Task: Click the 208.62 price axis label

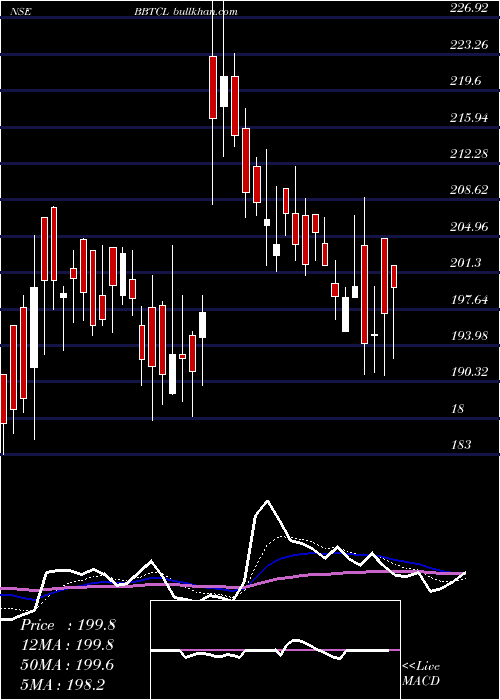Action: (x=469, y=190)
